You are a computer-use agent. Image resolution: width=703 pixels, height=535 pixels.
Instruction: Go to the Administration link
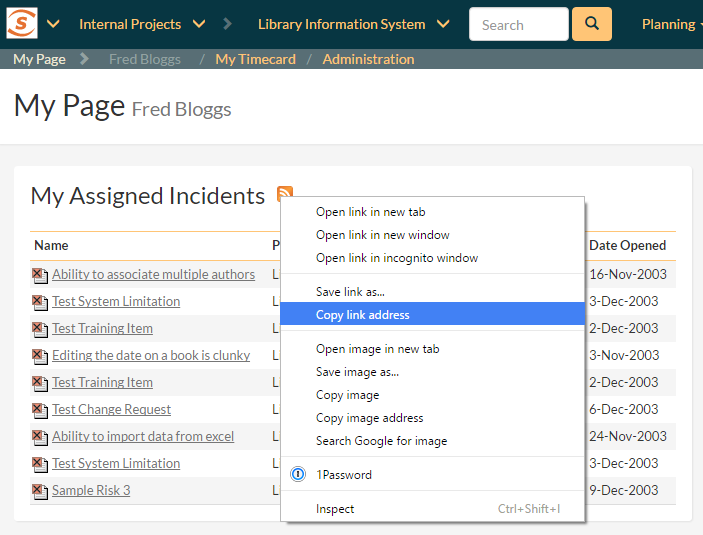coord(368,59)
